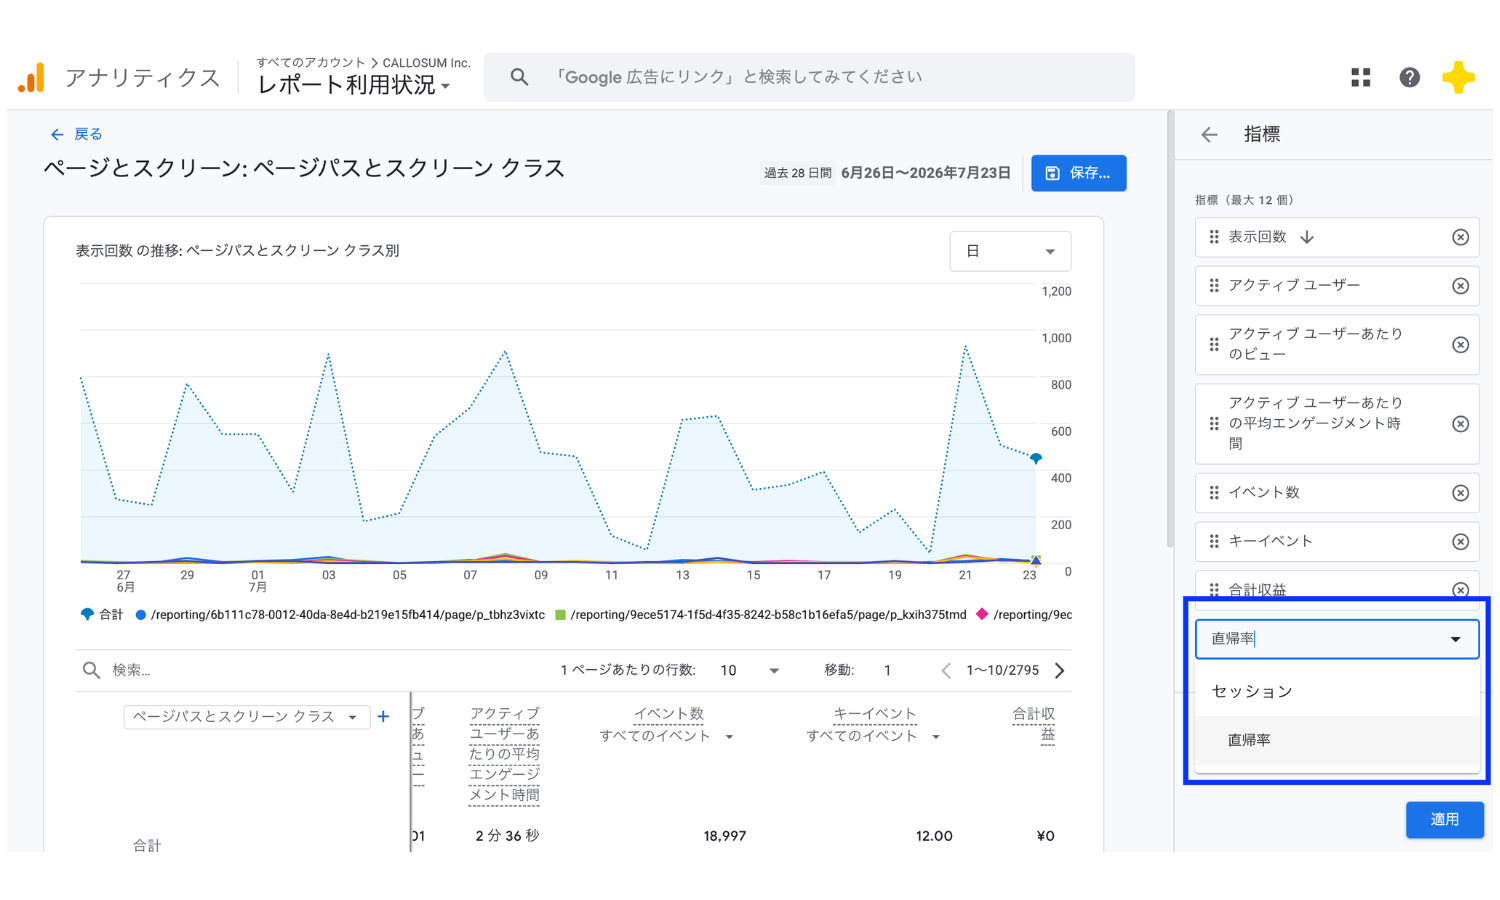Screen dimensions: 1500x900
Task: Open すべてのイベント dropdown under イベント数
Action: point(667,736)
